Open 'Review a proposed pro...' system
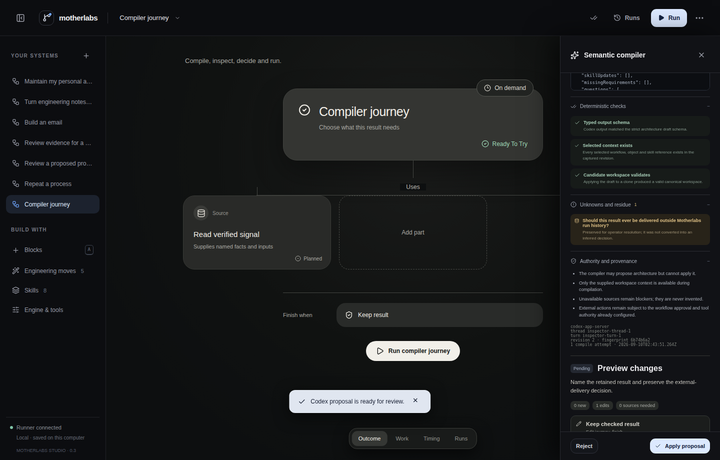The image size is (720, 460). click(52, 163)
